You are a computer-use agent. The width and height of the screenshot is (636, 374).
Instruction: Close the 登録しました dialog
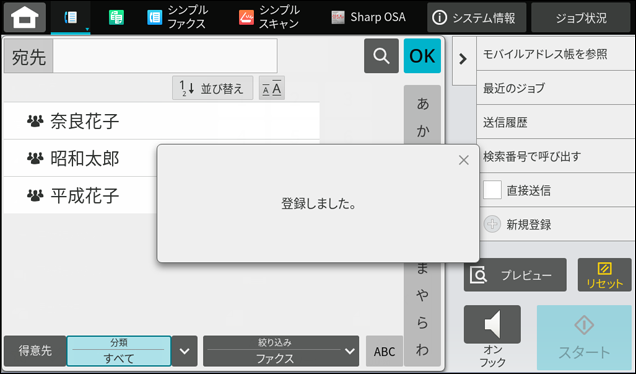(x=464, y=160)
